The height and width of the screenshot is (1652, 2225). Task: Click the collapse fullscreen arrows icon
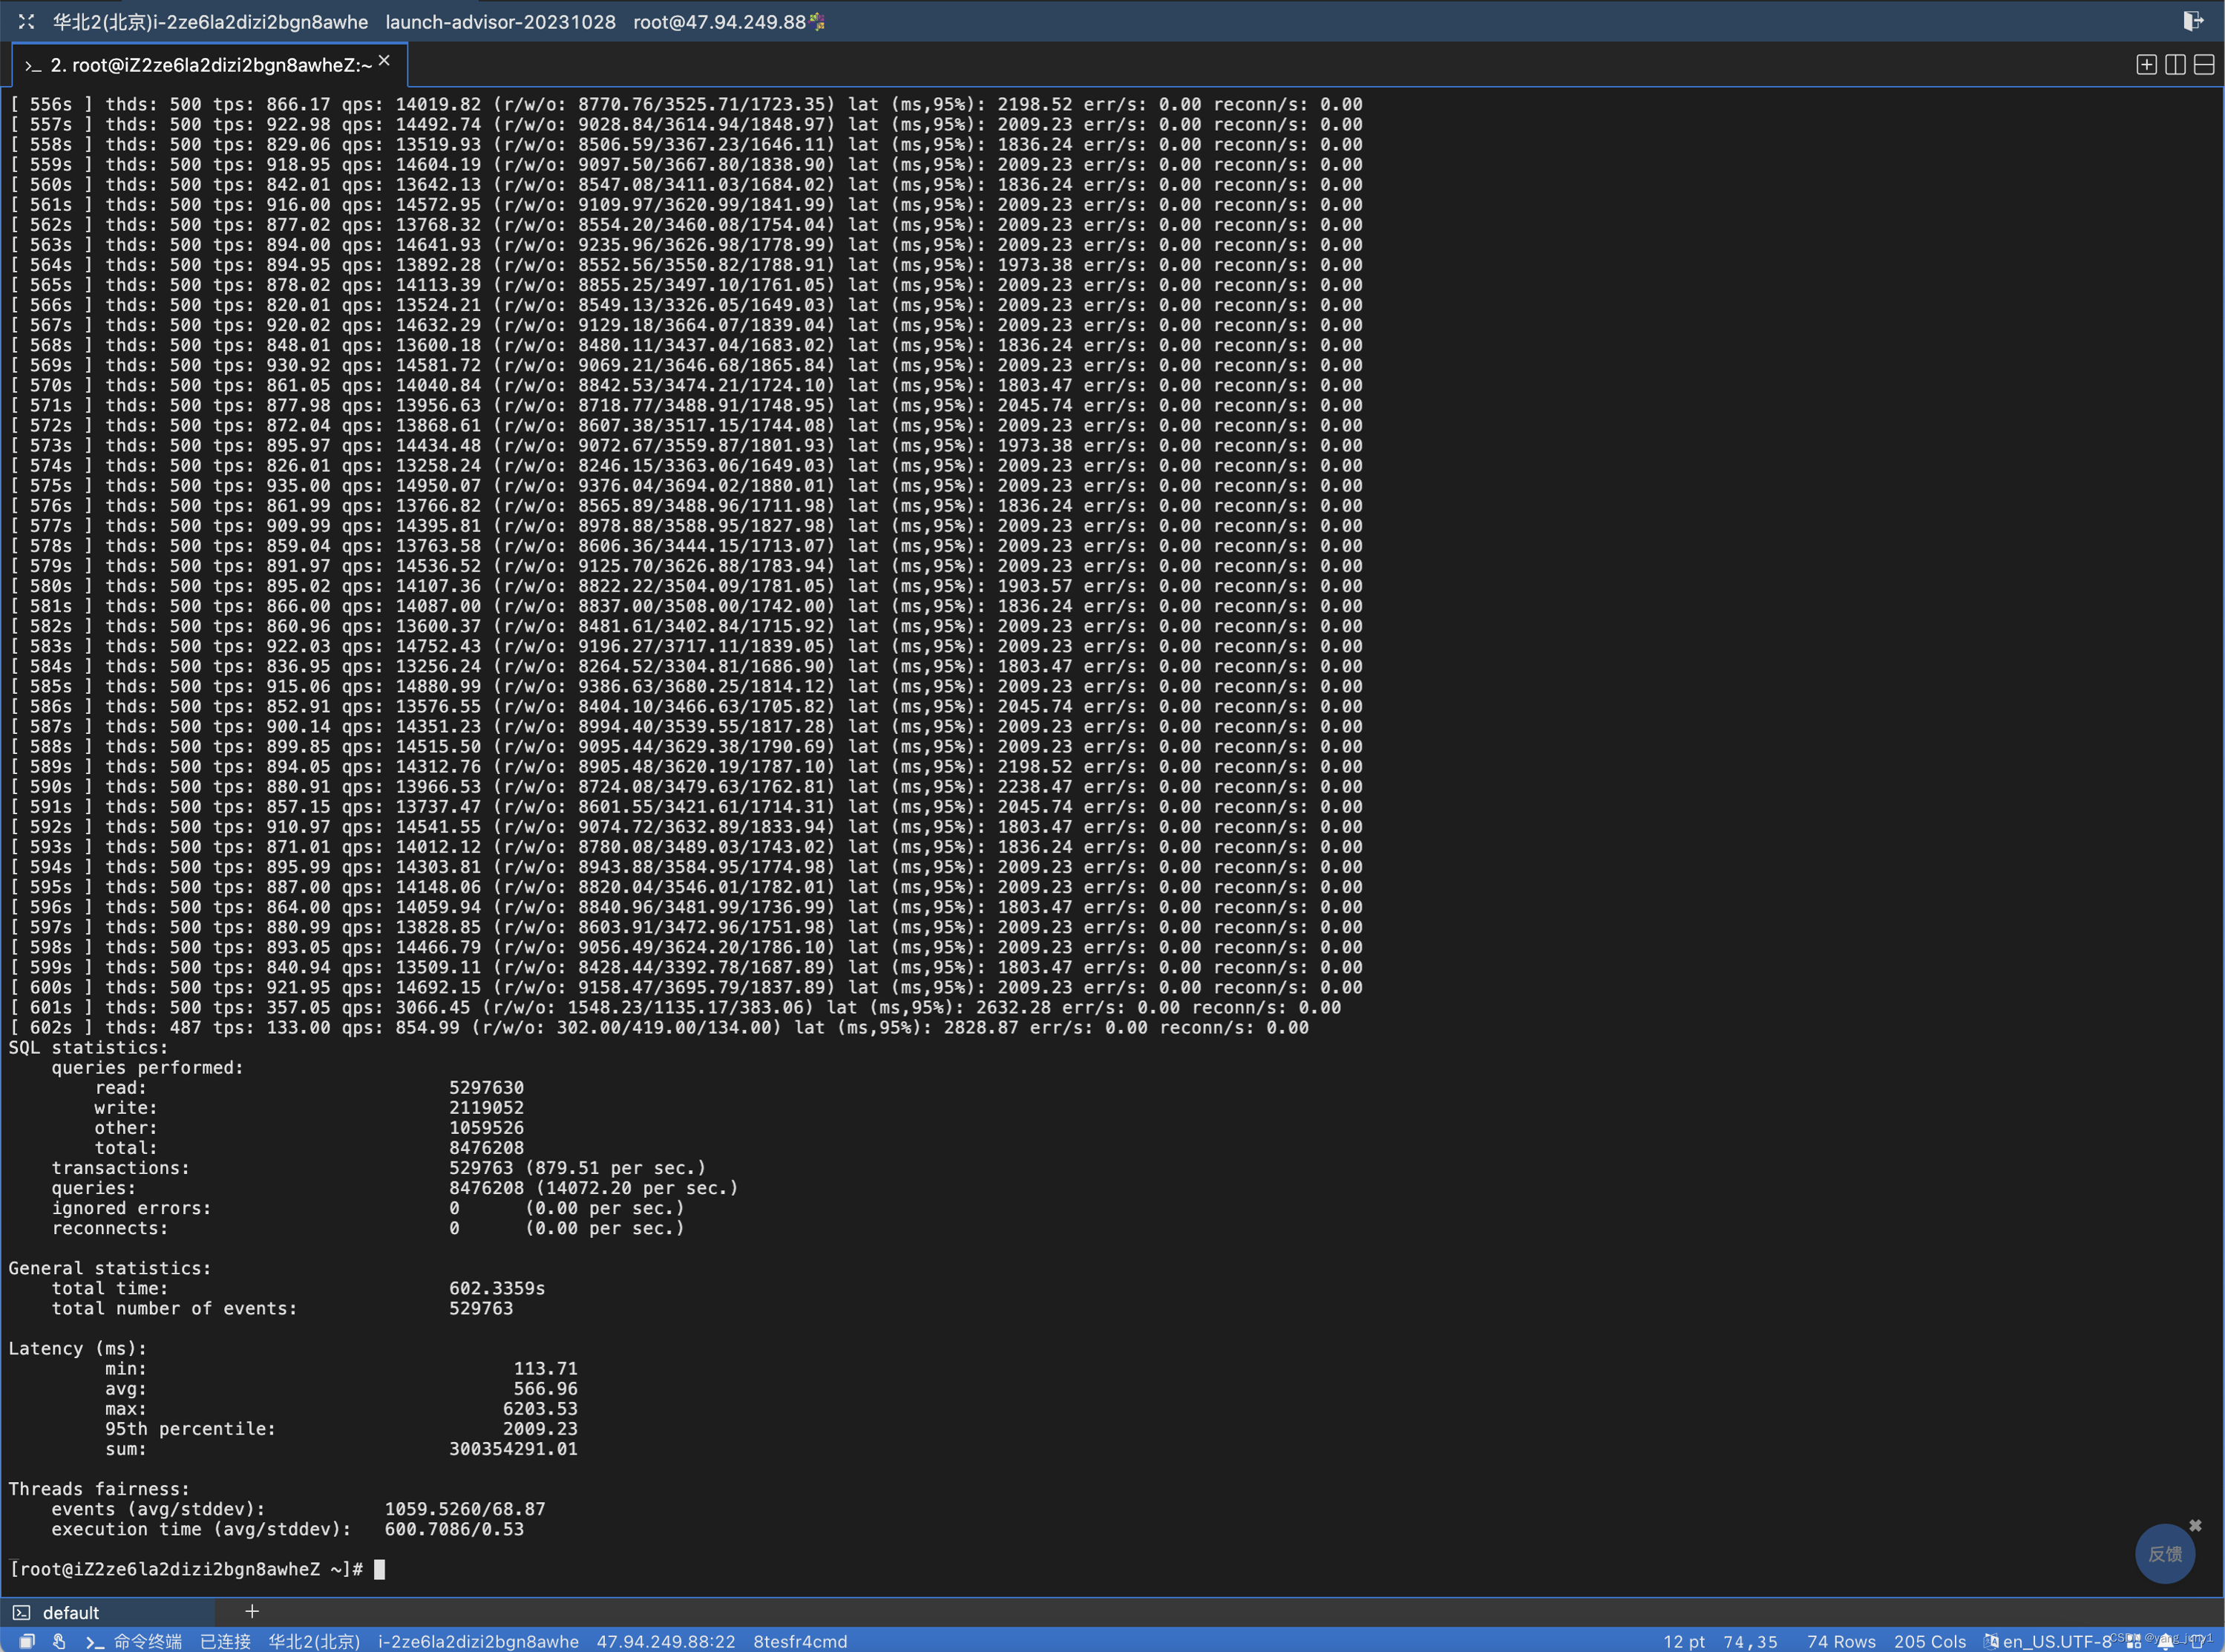coord(26,21)
